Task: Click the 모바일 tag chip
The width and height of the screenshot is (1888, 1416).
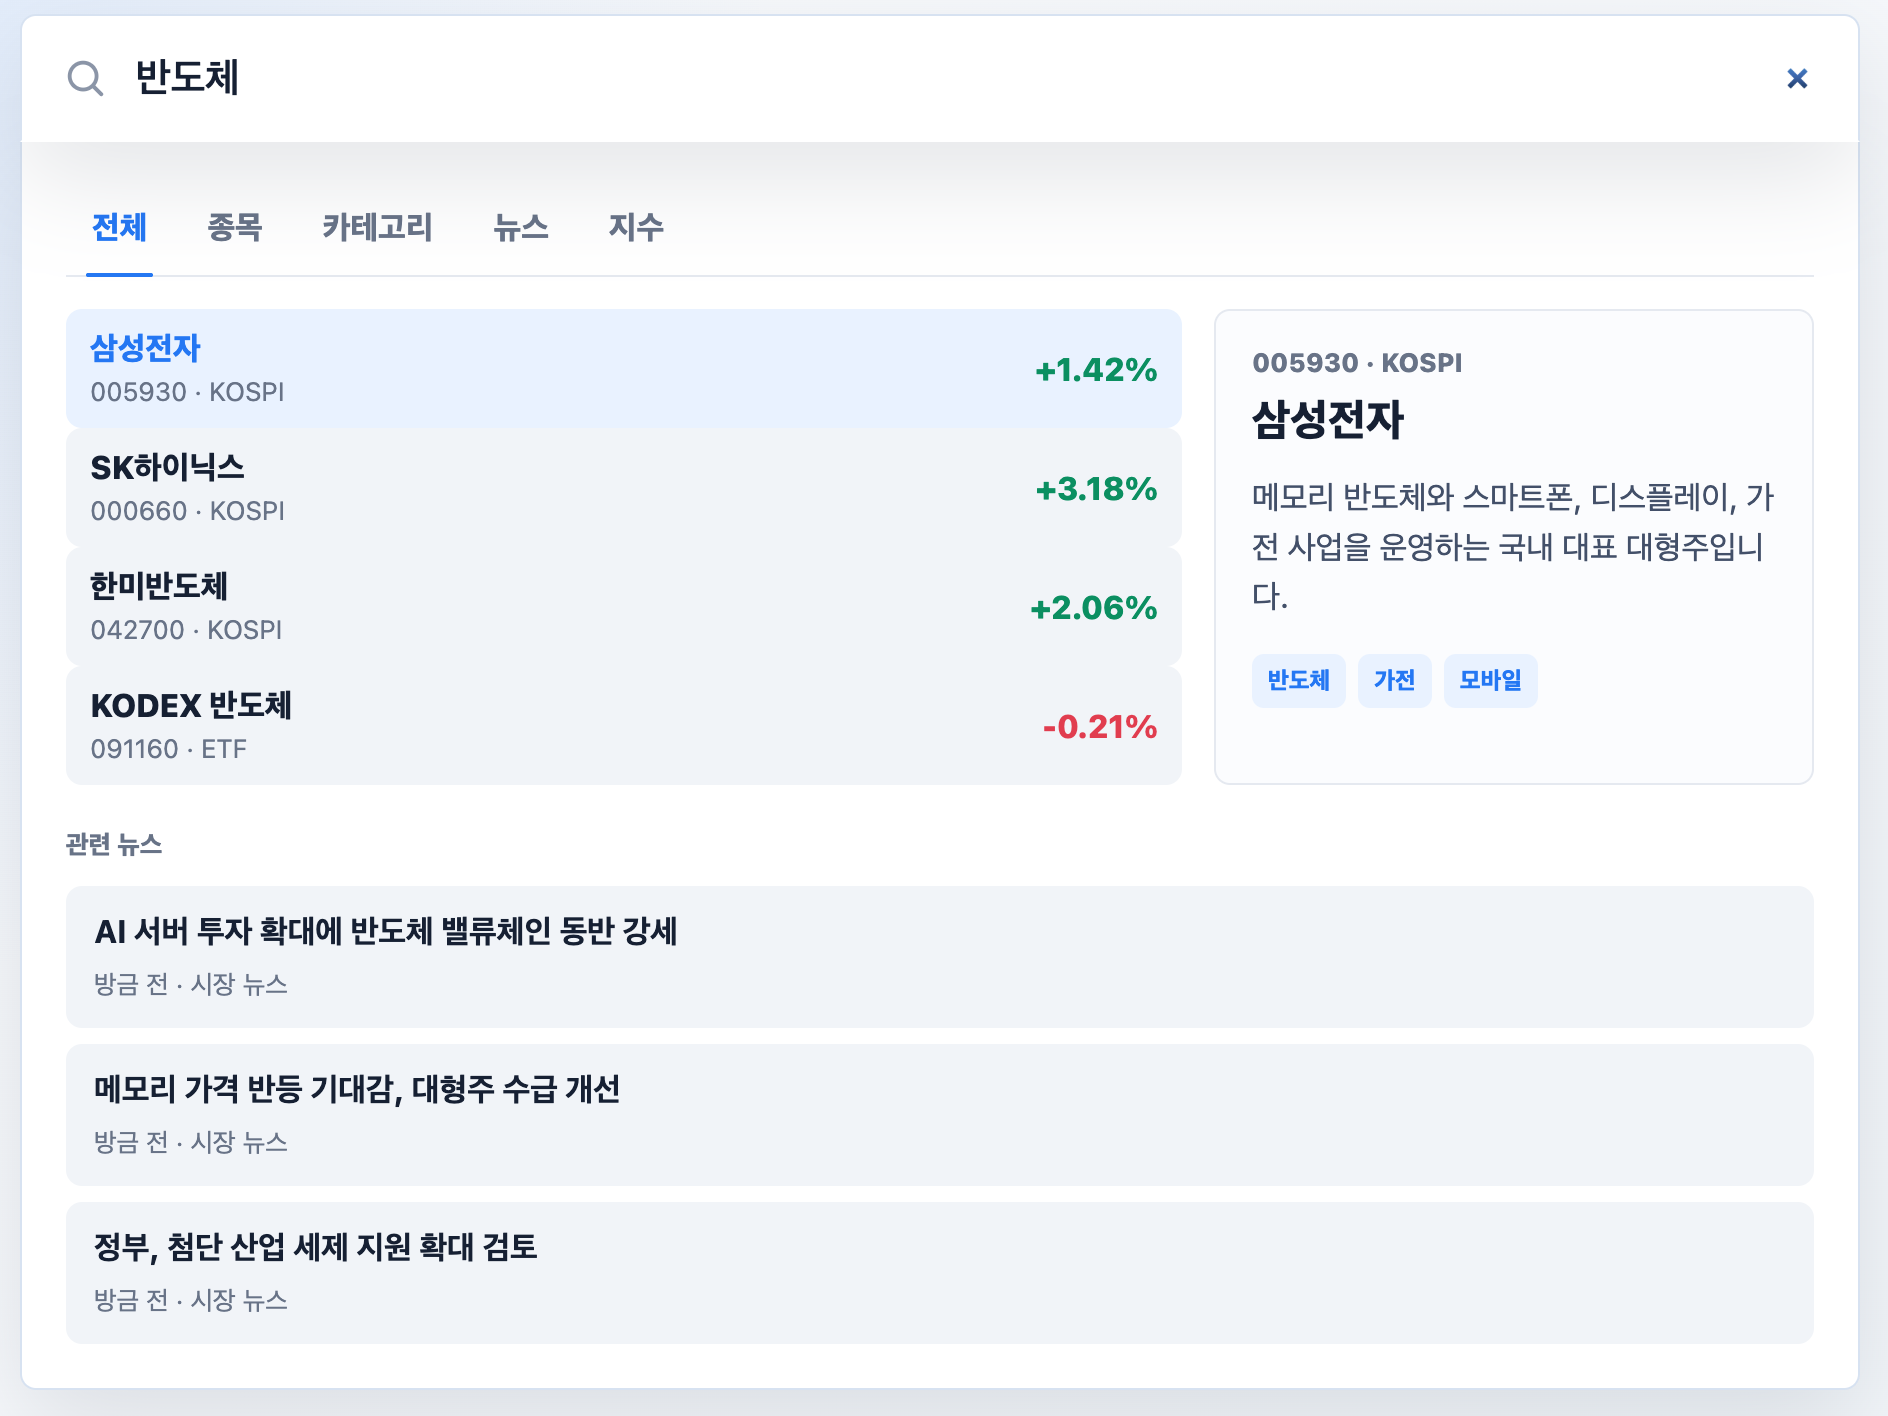Action: [1490, 681]
